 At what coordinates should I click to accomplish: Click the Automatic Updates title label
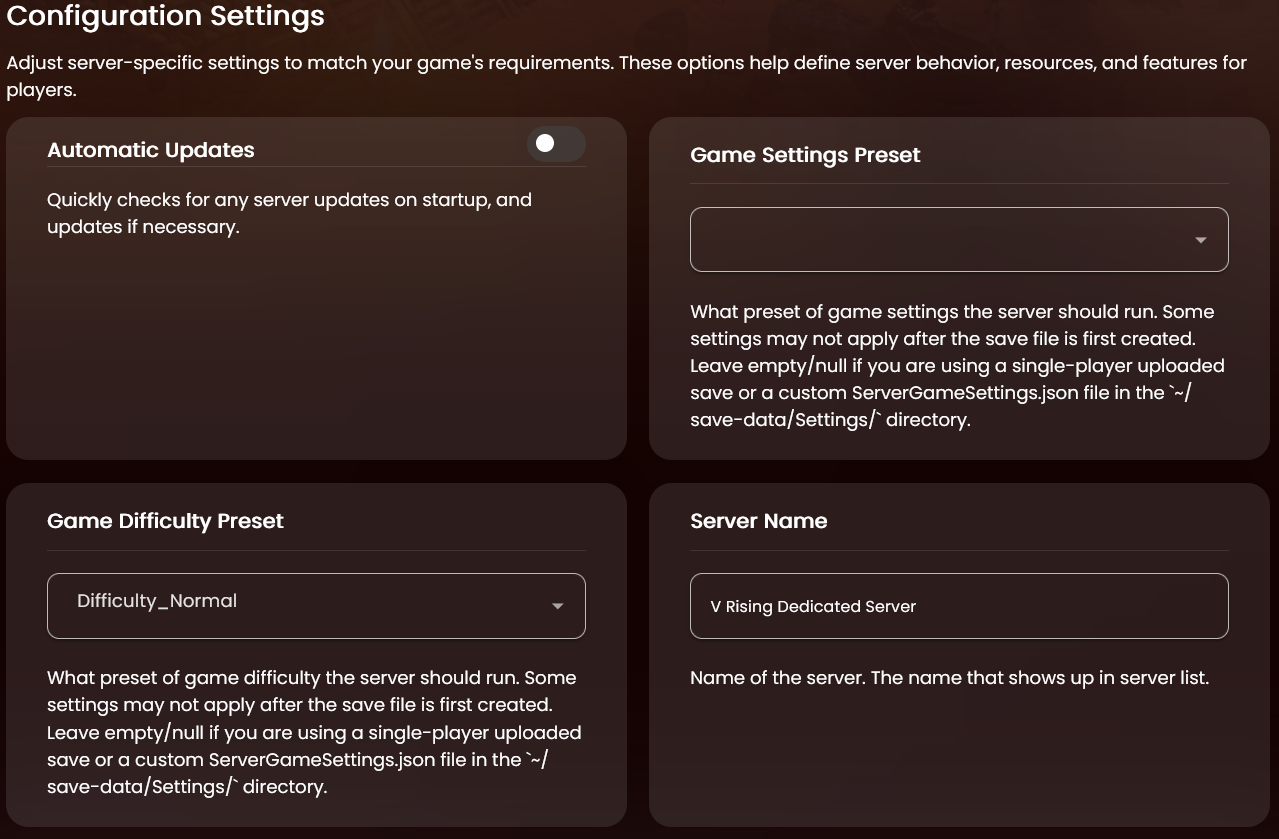(x=151, y=150)
